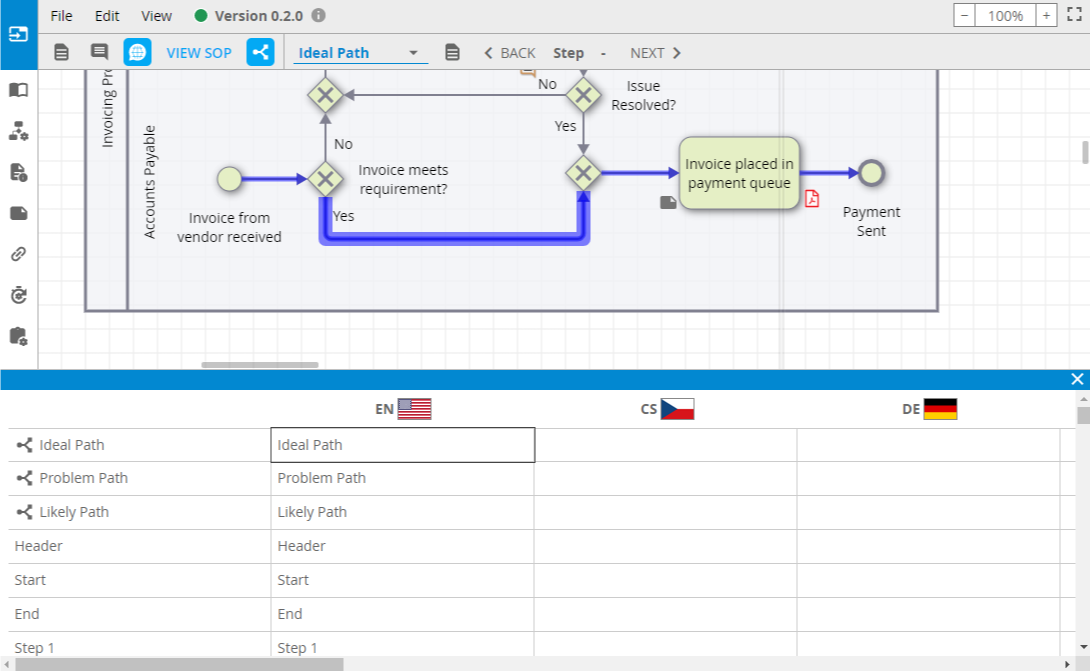Click the VIEW SOP button
Screen dimensions: 1090x671
(x=198, y=53)
